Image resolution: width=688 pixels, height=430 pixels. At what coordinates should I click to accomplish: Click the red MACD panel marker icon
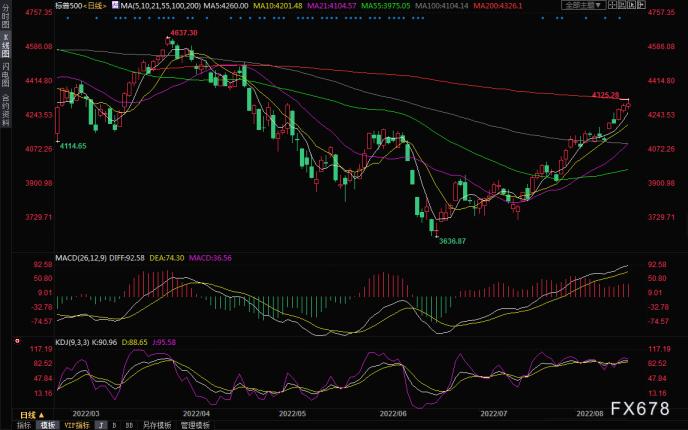click(x=17, y=259)
